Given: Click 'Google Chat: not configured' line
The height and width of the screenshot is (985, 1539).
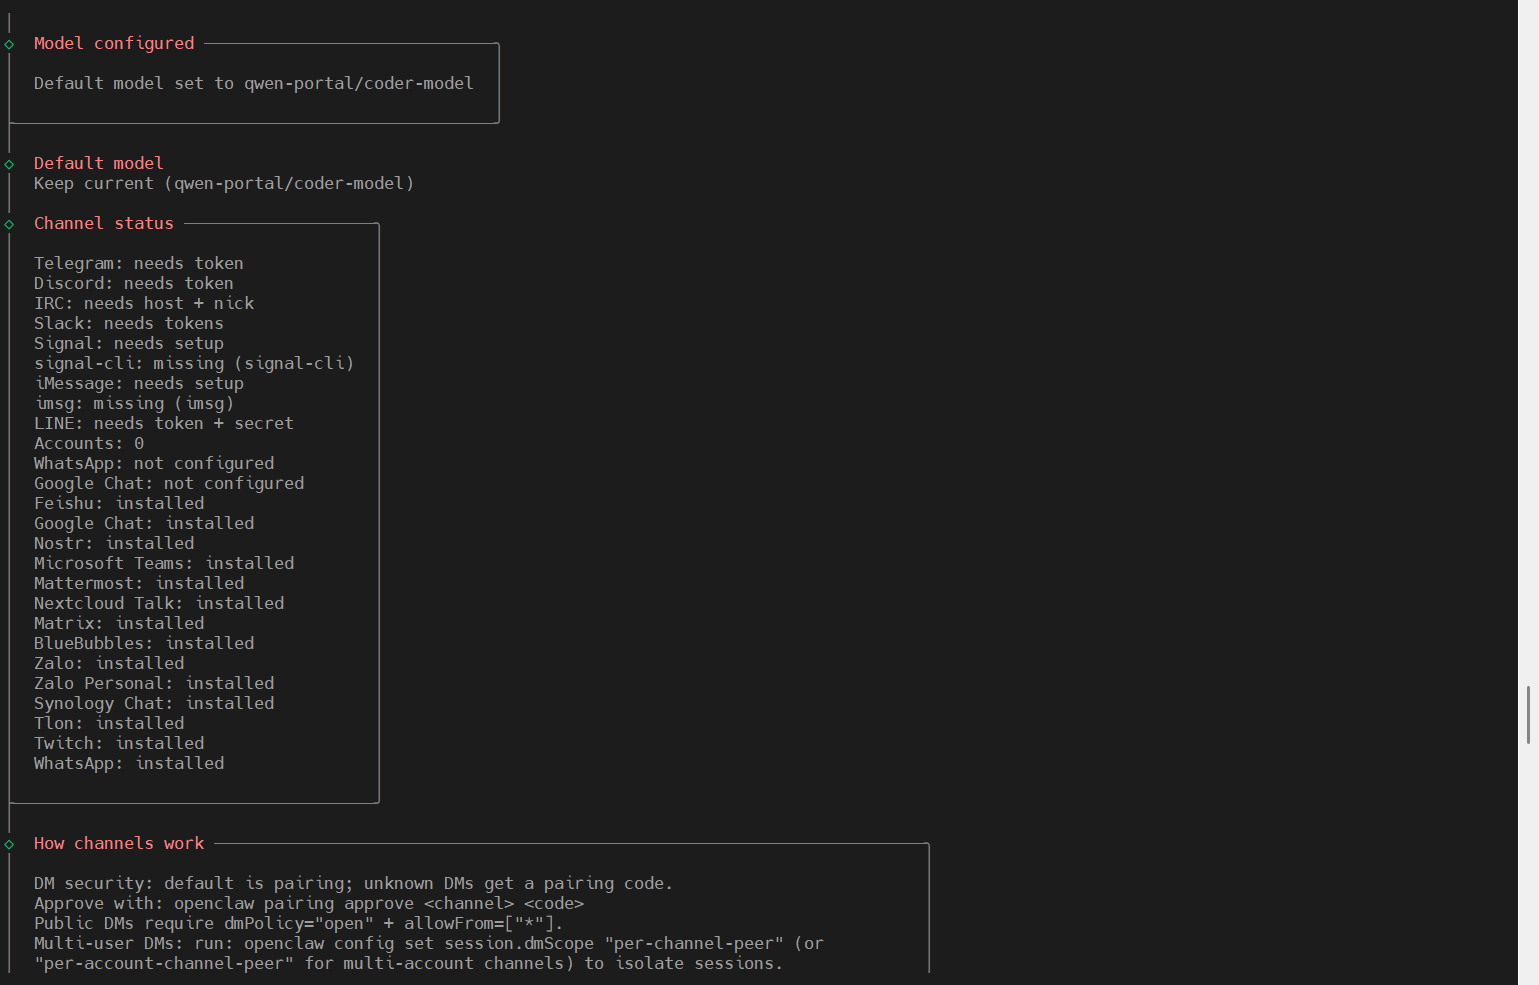Looking at the screenshot, I should (x=169, y=483).
